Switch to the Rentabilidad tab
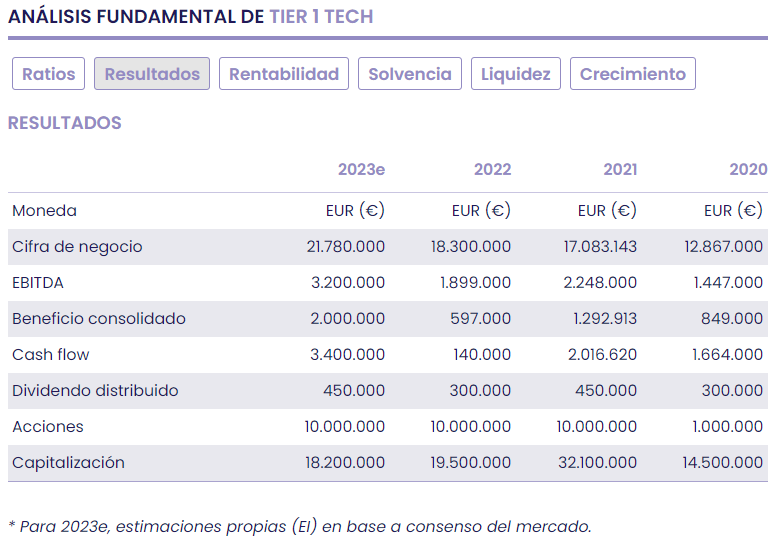 (x=284, y=74)
